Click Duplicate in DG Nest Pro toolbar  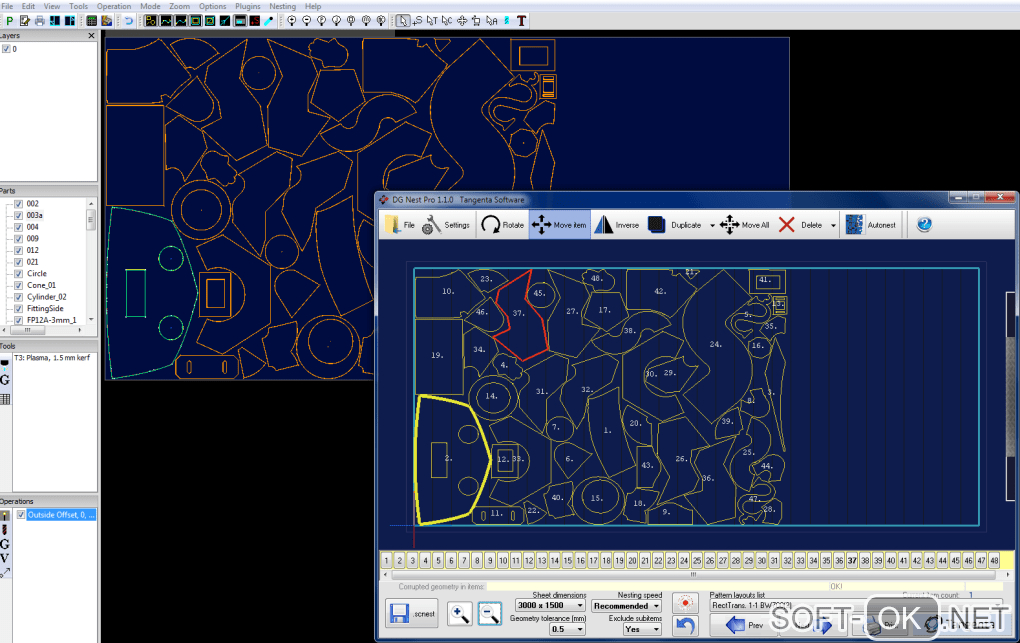tap(675, 225)
